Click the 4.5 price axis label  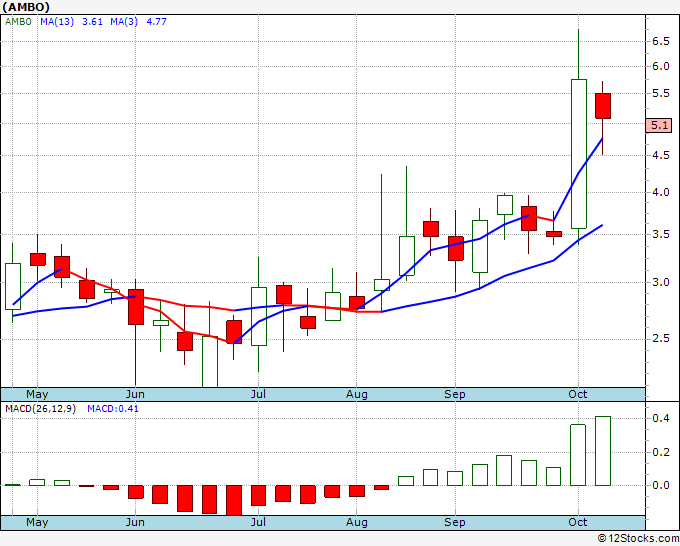tap(660, 156)
